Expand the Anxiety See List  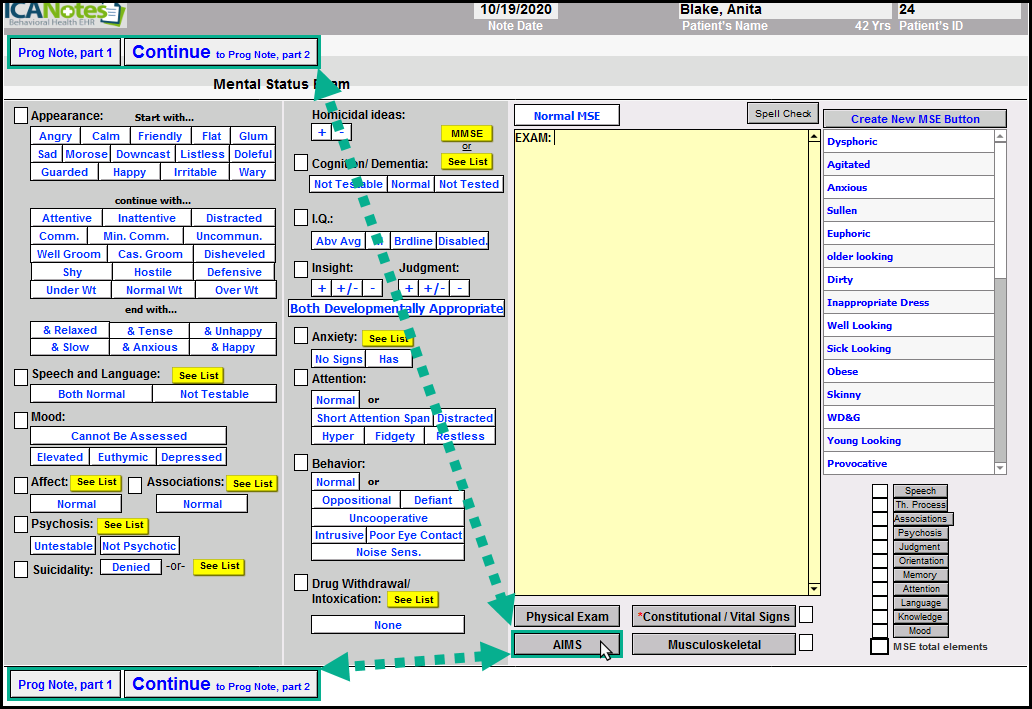(387, 339)
